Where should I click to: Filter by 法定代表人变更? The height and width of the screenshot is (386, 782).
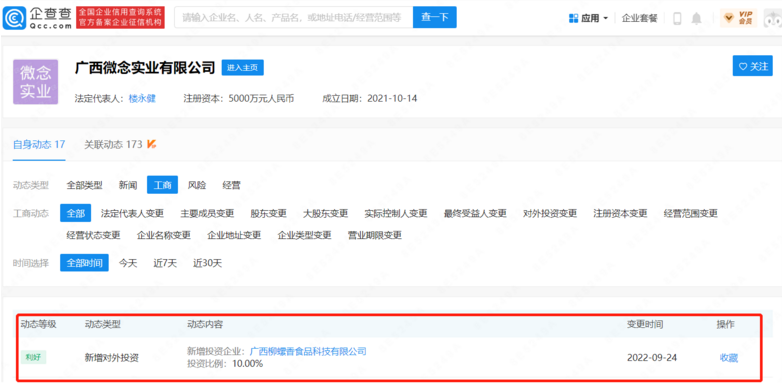(x=132, y=214)
